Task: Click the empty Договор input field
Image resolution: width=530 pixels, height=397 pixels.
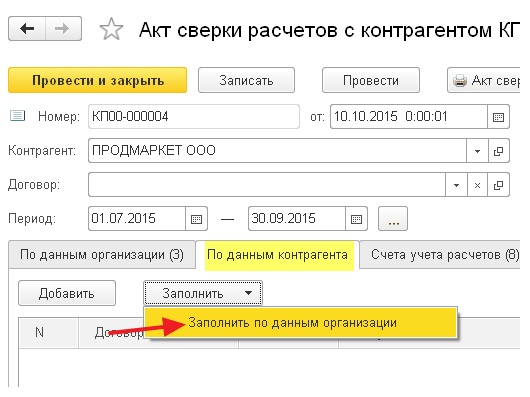Action: coord(267,185)
